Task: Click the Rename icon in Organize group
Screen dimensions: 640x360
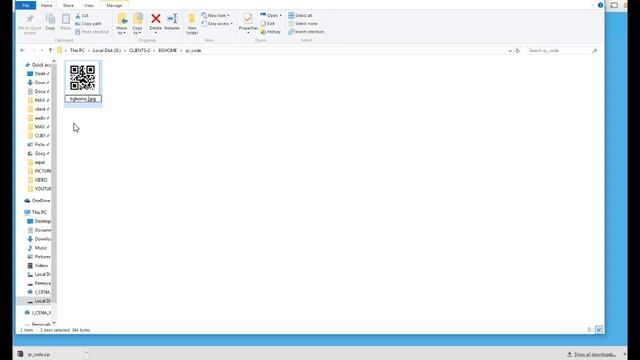Action: pyautogui.click(x=172, y=22)
